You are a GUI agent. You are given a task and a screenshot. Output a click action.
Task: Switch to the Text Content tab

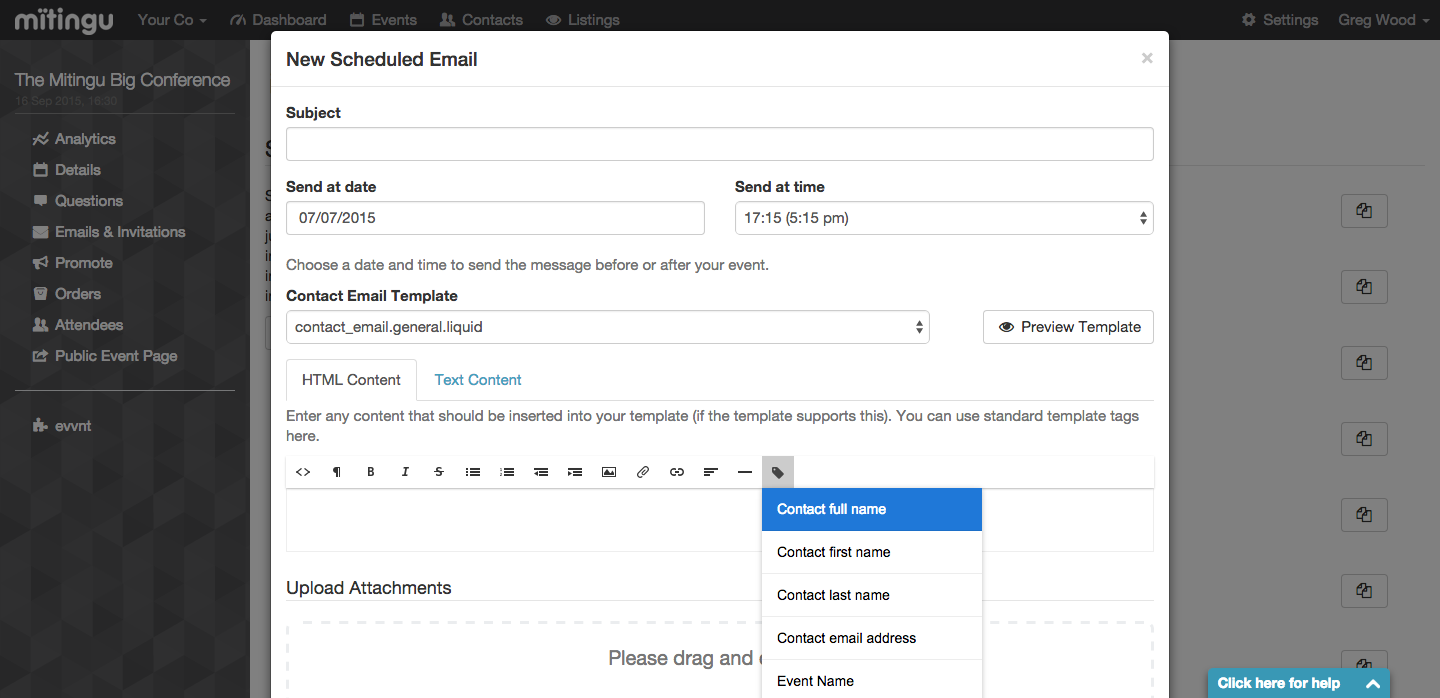[478, 380]
